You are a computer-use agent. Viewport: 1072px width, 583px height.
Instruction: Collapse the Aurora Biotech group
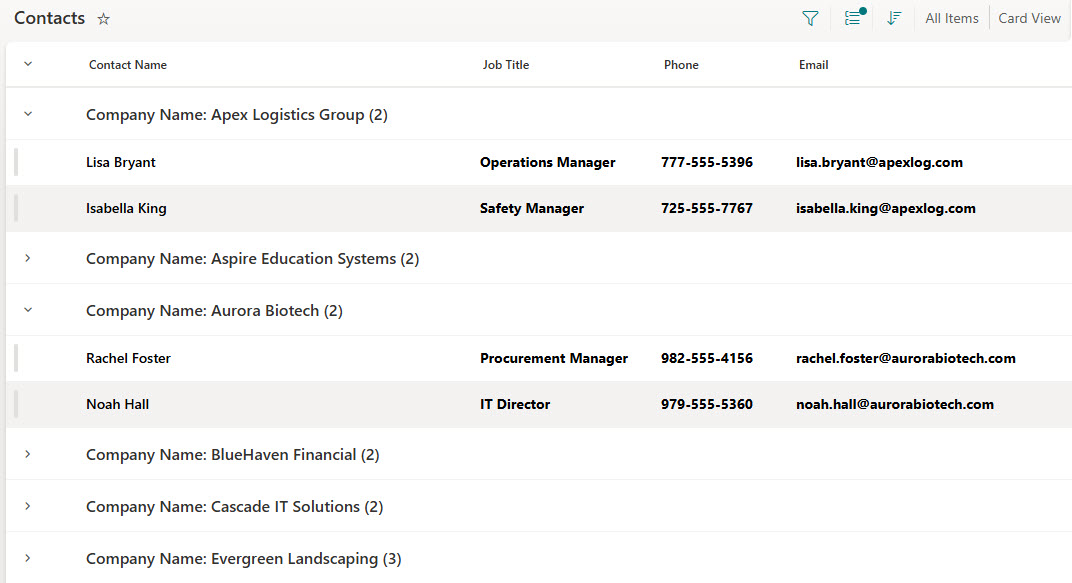28,310
